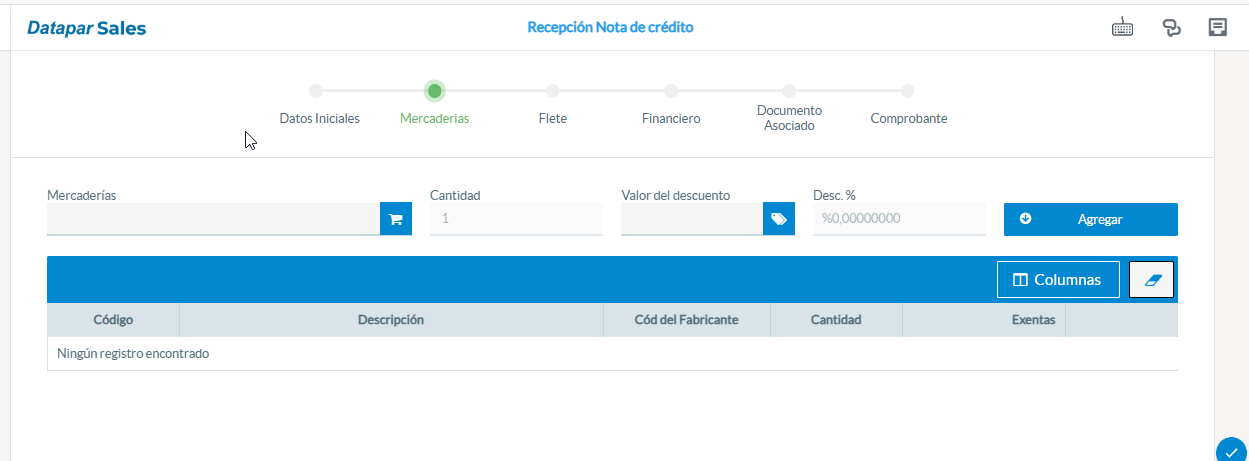Go to the Comprobante step
Screen dimensions: 1249x461
[908, 118]
